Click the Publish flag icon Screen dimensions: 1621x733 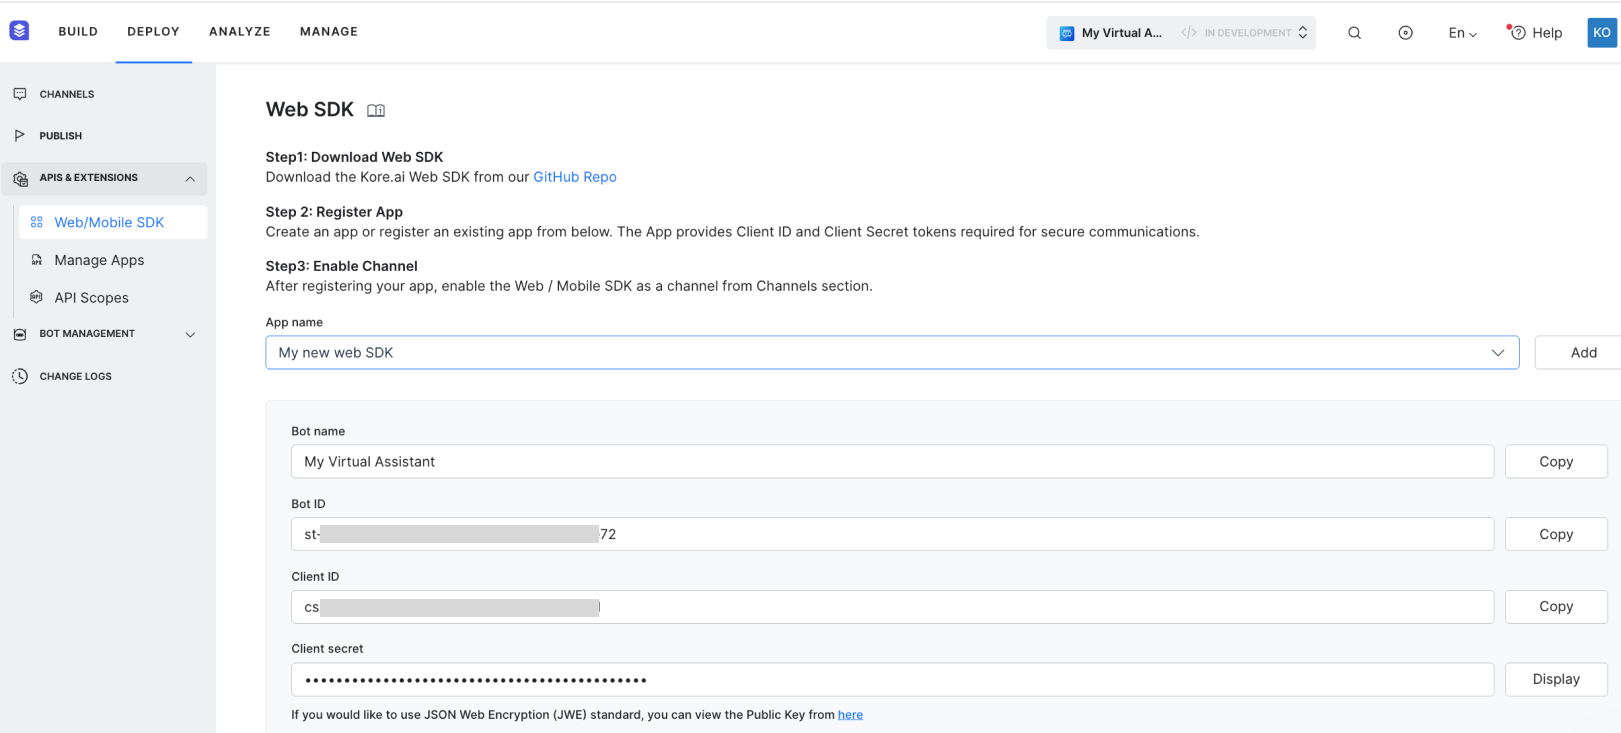click(x=20, y=135)
